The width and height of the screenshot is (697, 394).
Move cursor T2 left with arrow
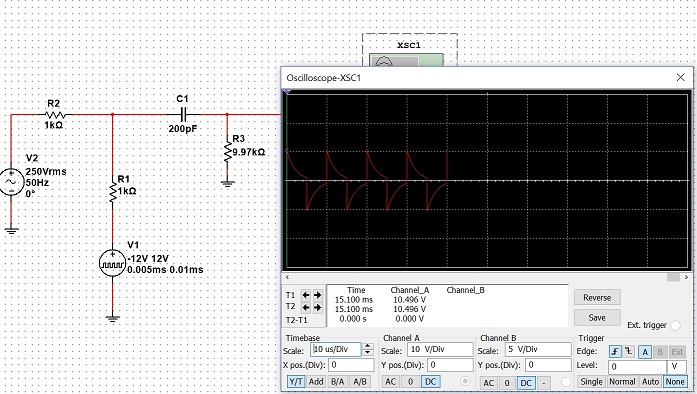click(x=306, y=307)
